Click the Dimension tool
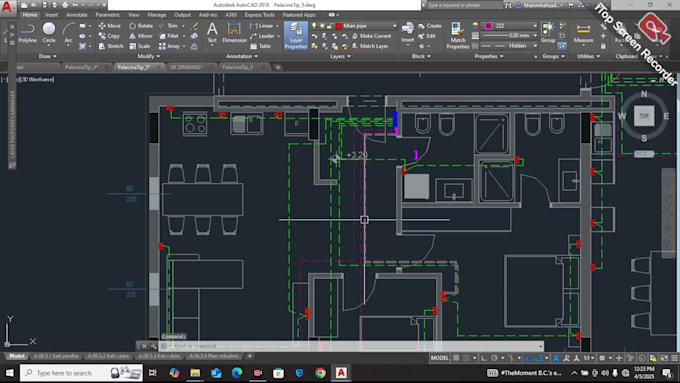The height and width of the screenshot is (383, 680). click(x=234, y=33)
